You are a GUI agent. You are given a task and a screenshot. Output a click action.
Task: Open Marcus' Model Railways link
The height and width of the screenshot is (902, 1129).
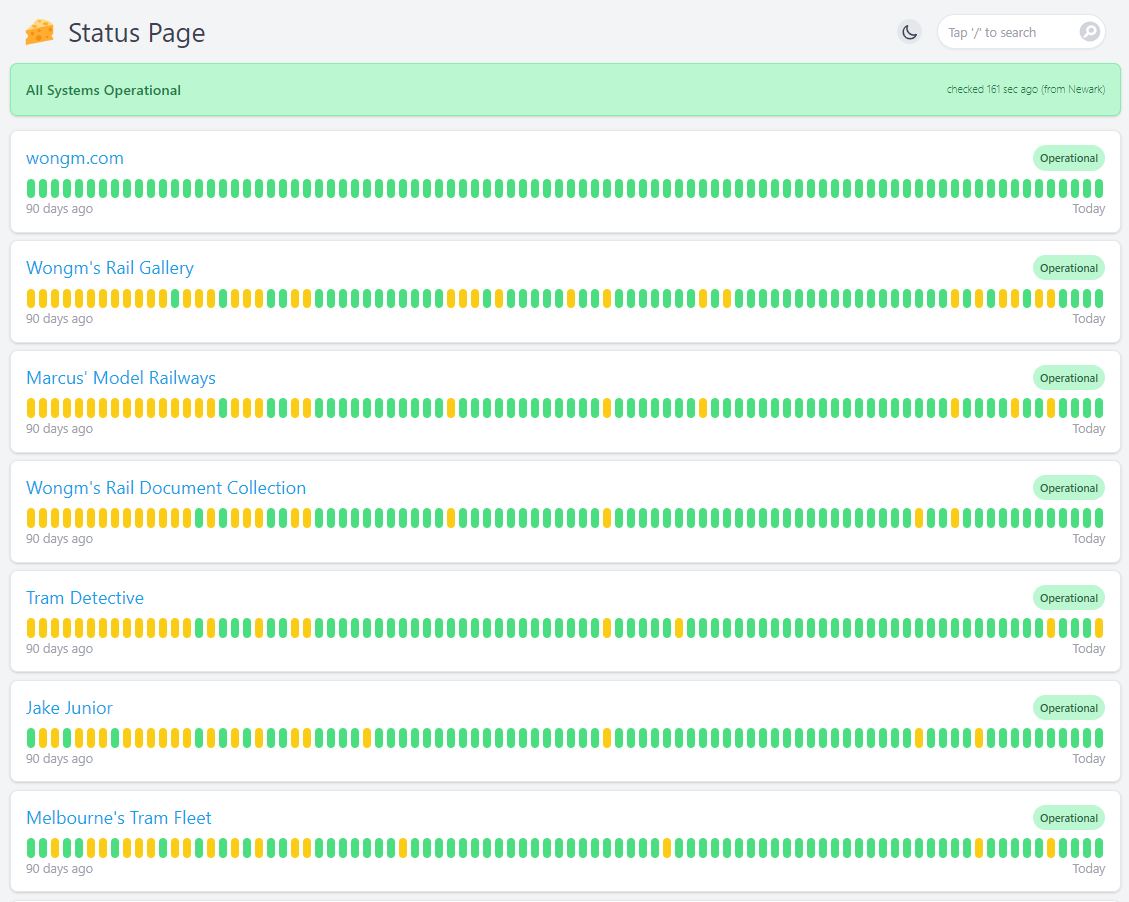pos(121,378)
